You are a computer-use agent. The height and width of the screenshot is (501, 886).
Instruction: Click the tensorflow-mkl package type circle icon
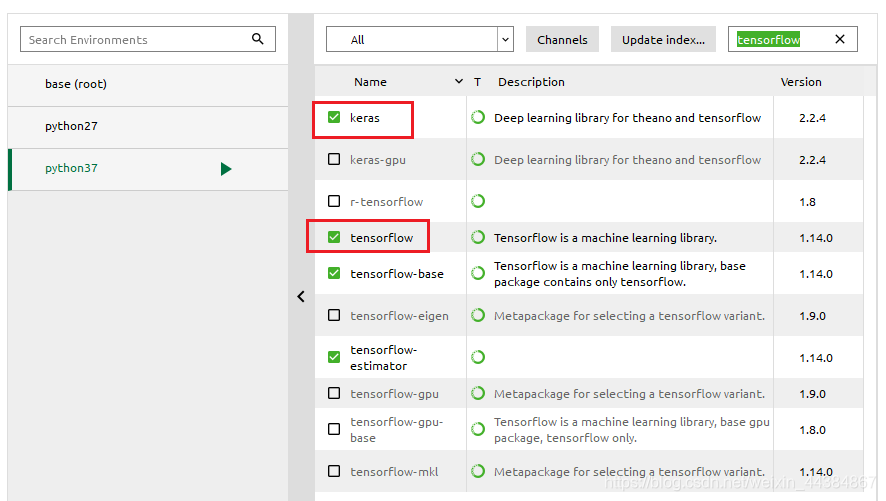(478, 471)
